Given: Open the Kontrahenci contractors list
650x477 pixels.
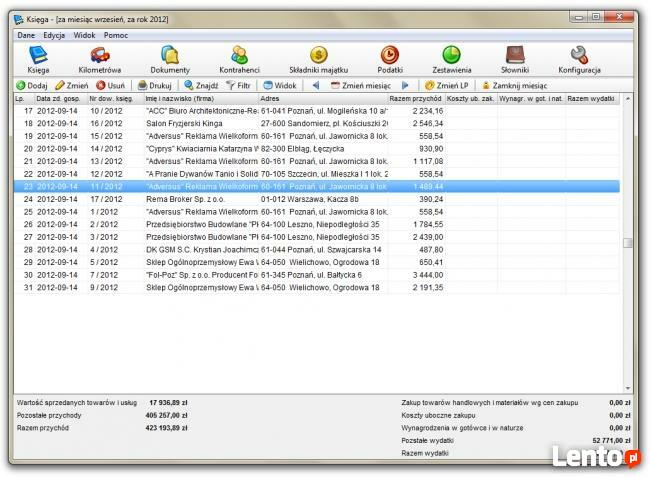Looking at the screenshot, I should (240, 59).
